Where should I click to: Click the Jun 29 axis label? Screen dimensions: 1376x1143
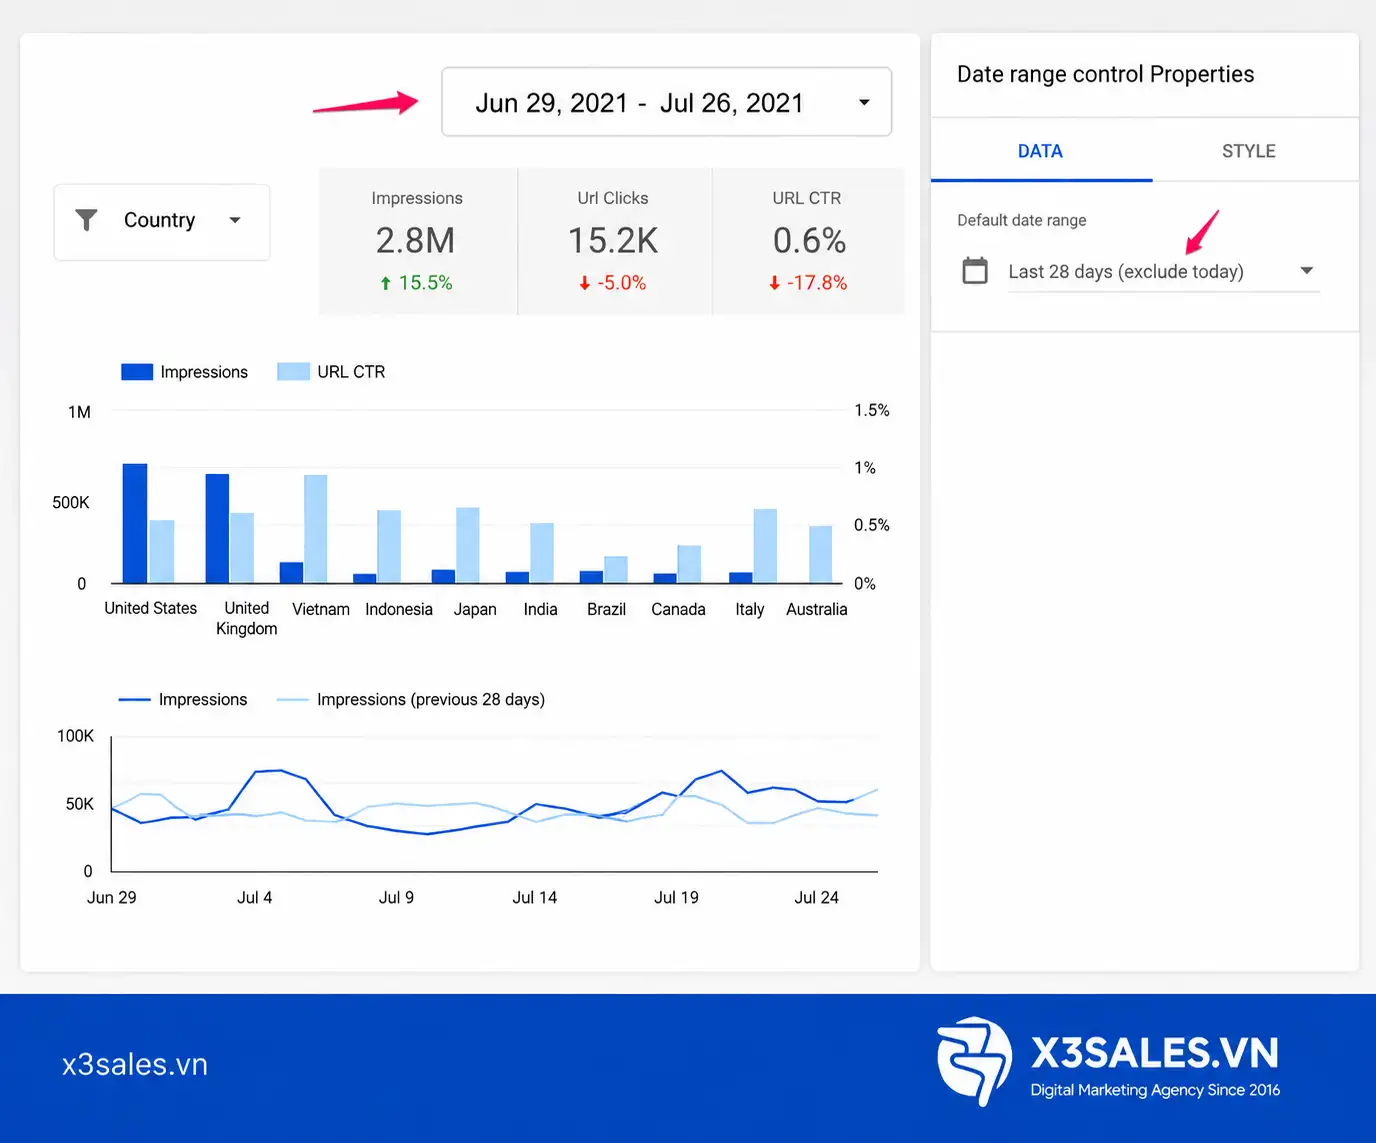click(112, 898)
